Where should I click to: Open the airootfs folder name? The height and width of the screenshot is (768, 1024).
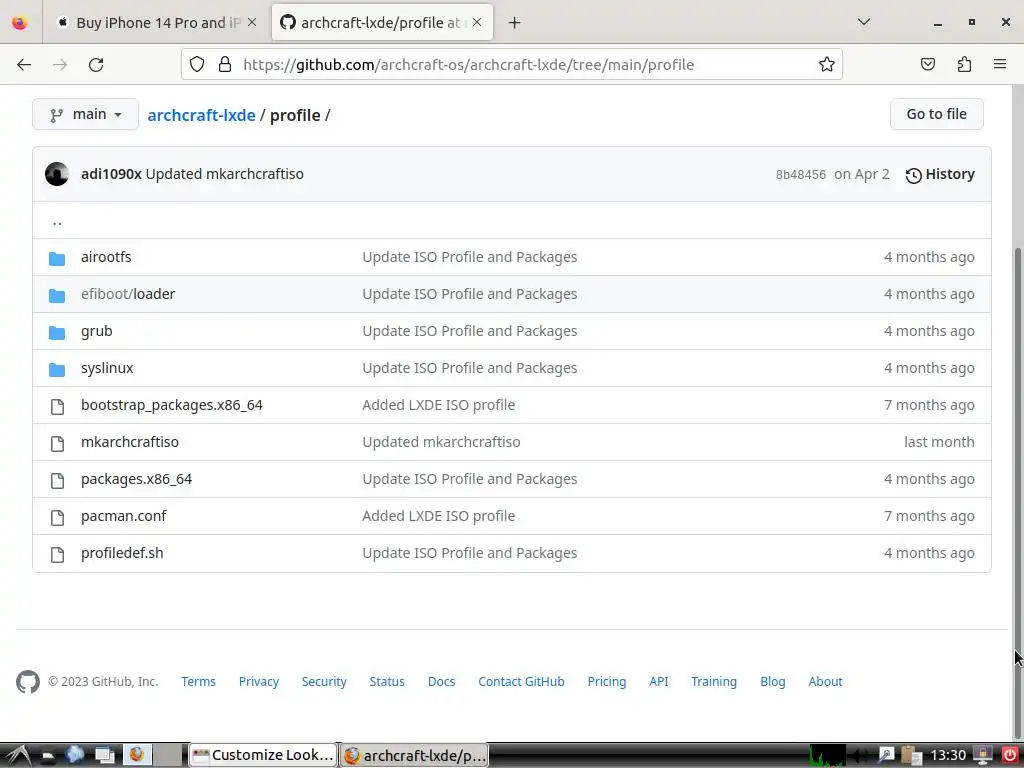click(x=106, y=257)
